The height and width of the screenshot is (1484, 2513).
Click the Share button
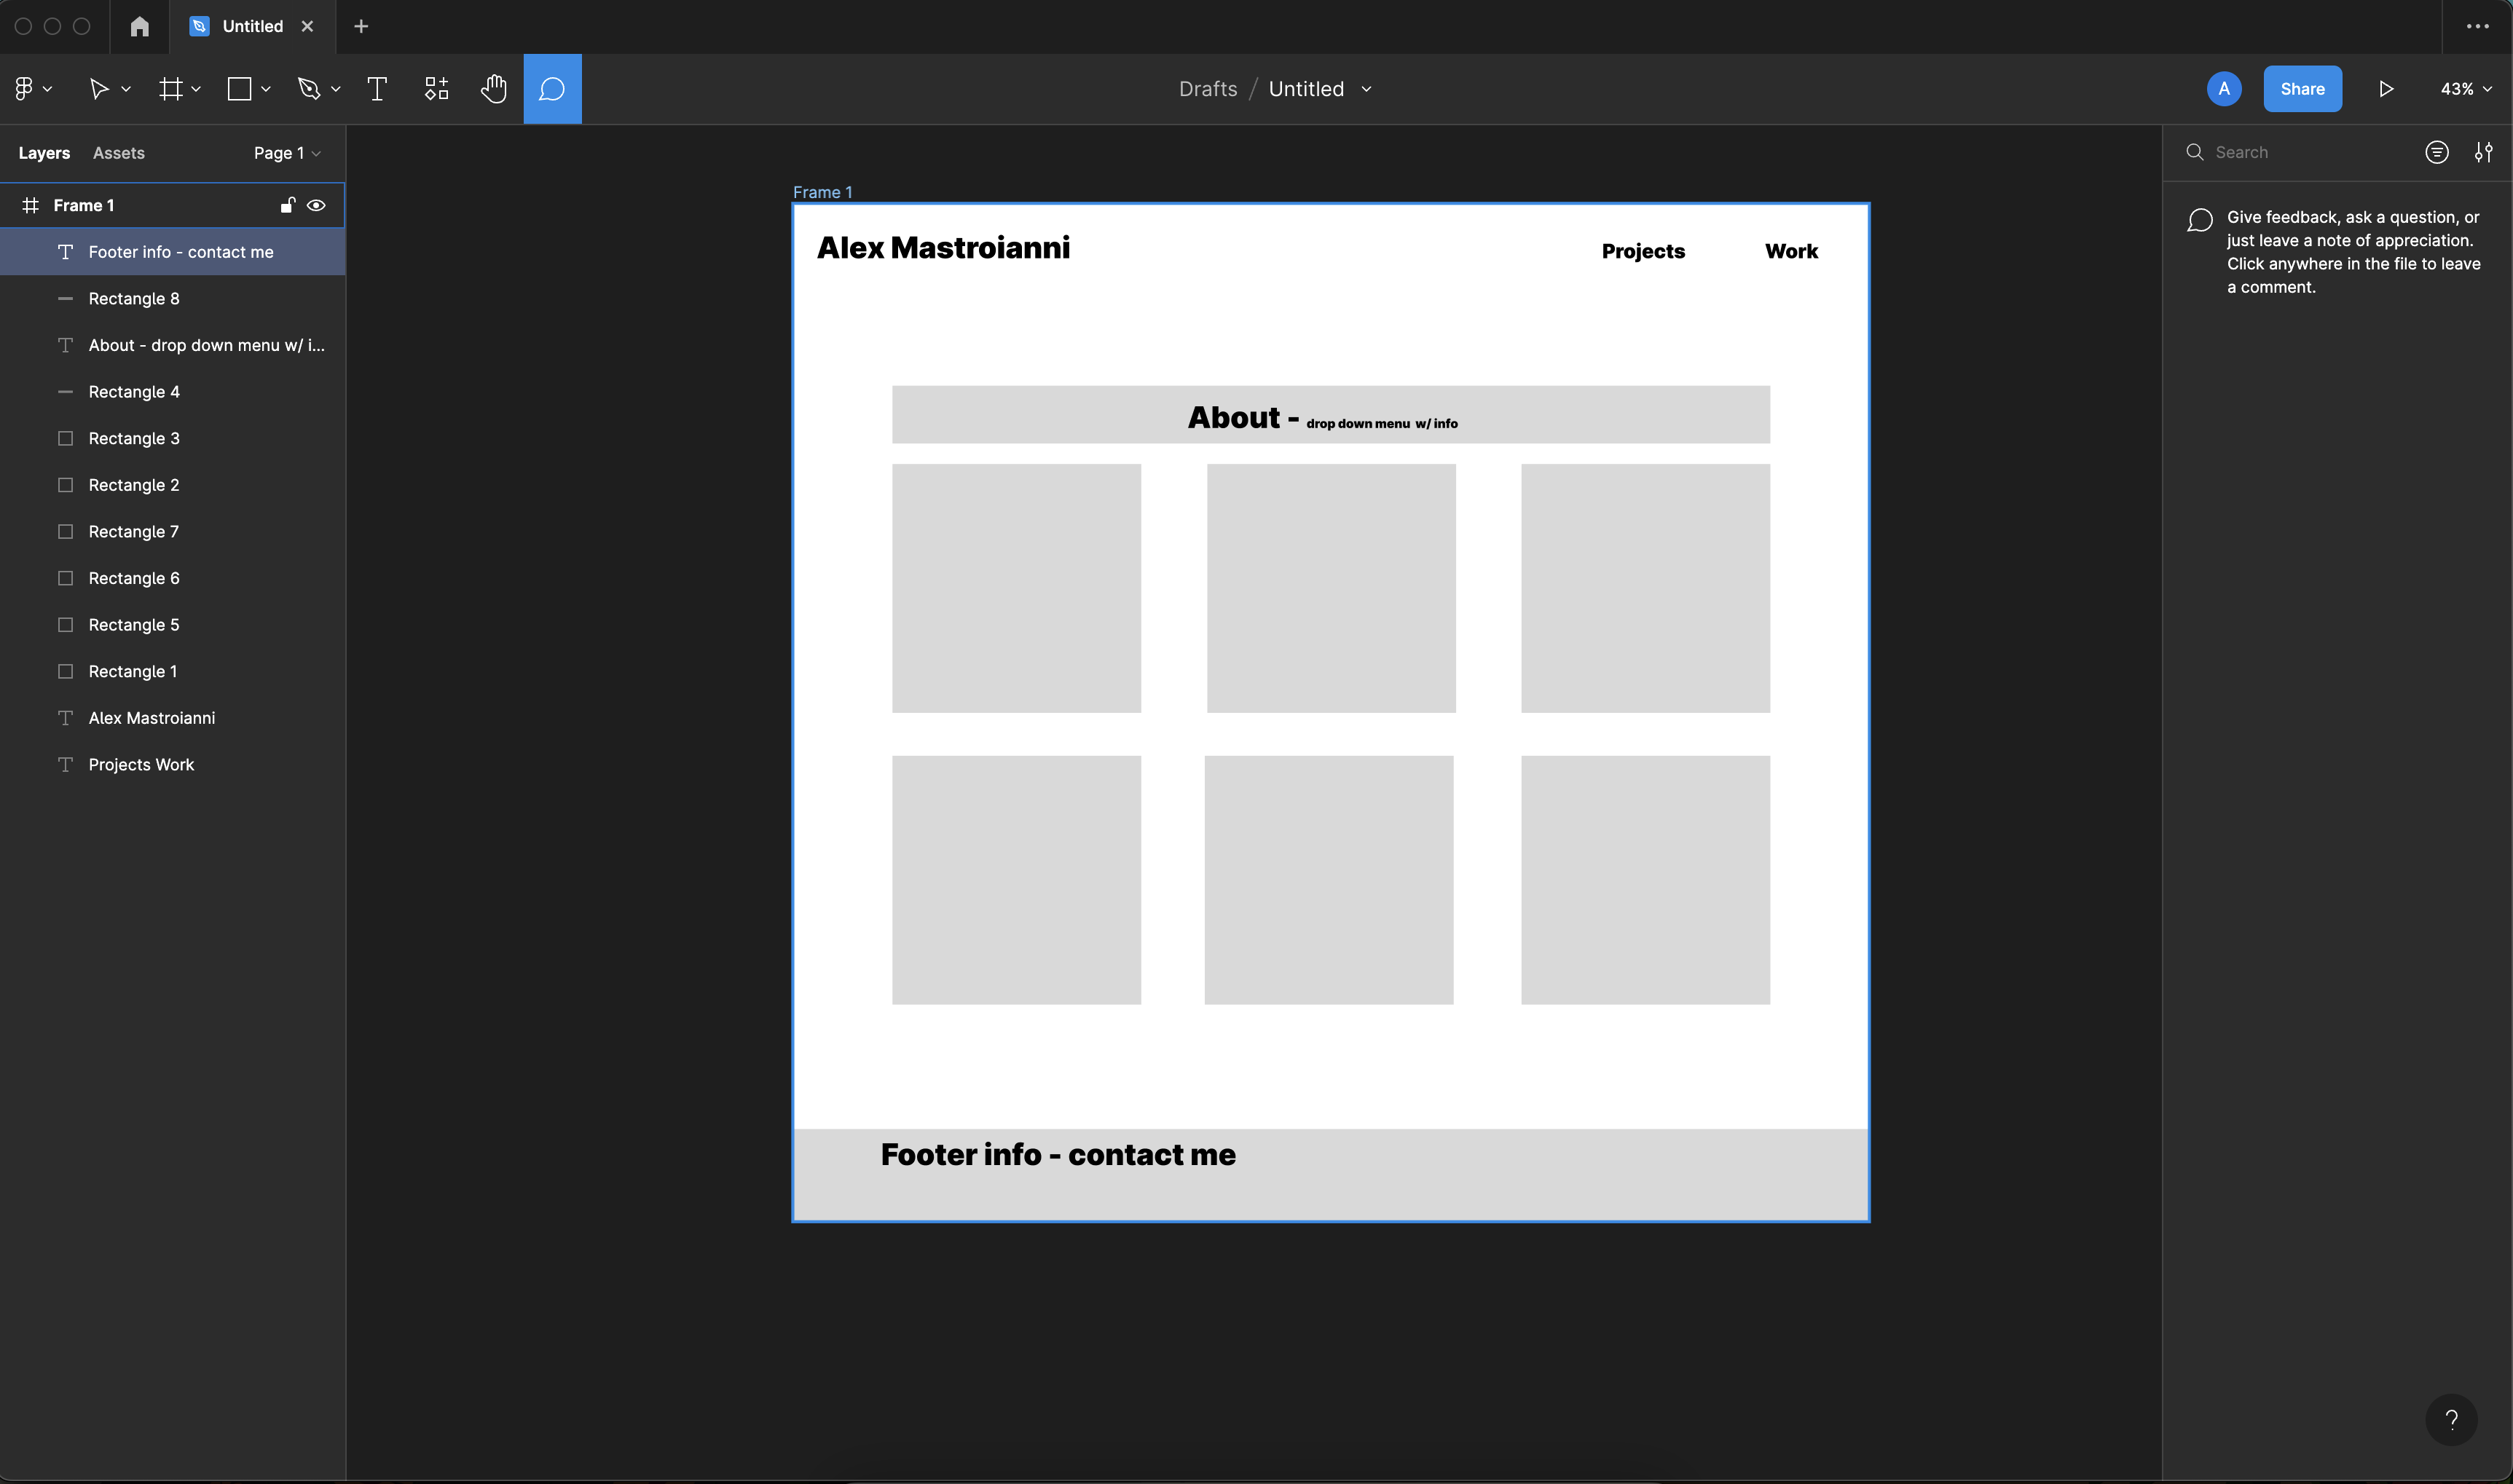click(2302, 88)
